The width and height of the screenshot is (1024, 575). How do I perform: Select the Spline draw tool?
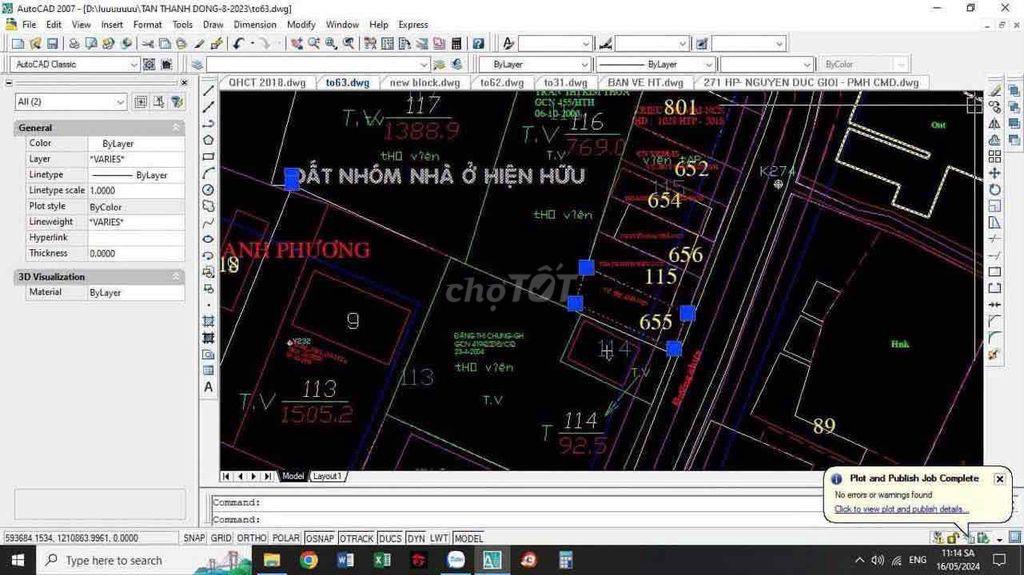[x=208, y=222]
